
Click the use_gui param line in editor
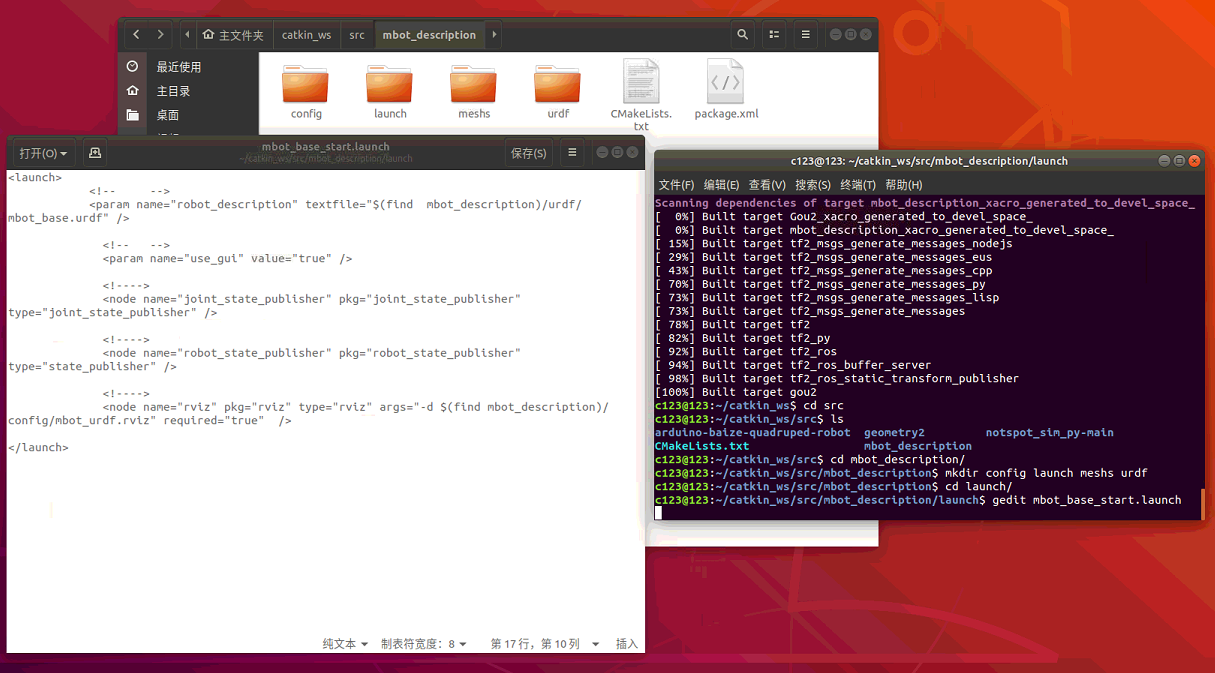coord(227,258)
